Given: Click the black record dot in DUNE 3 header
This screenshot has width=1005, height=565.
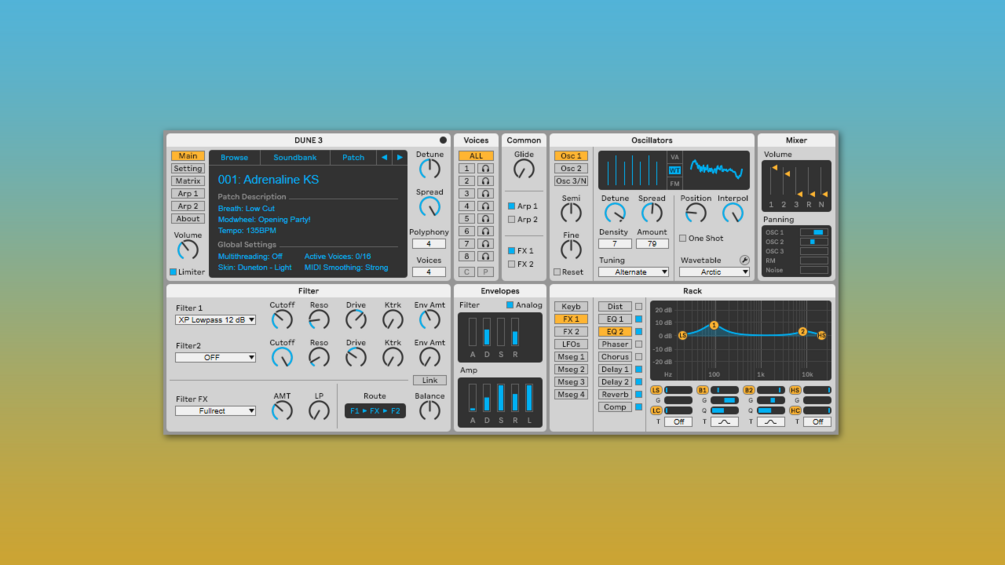Looking at the screenshot, I should pos(443,140).
